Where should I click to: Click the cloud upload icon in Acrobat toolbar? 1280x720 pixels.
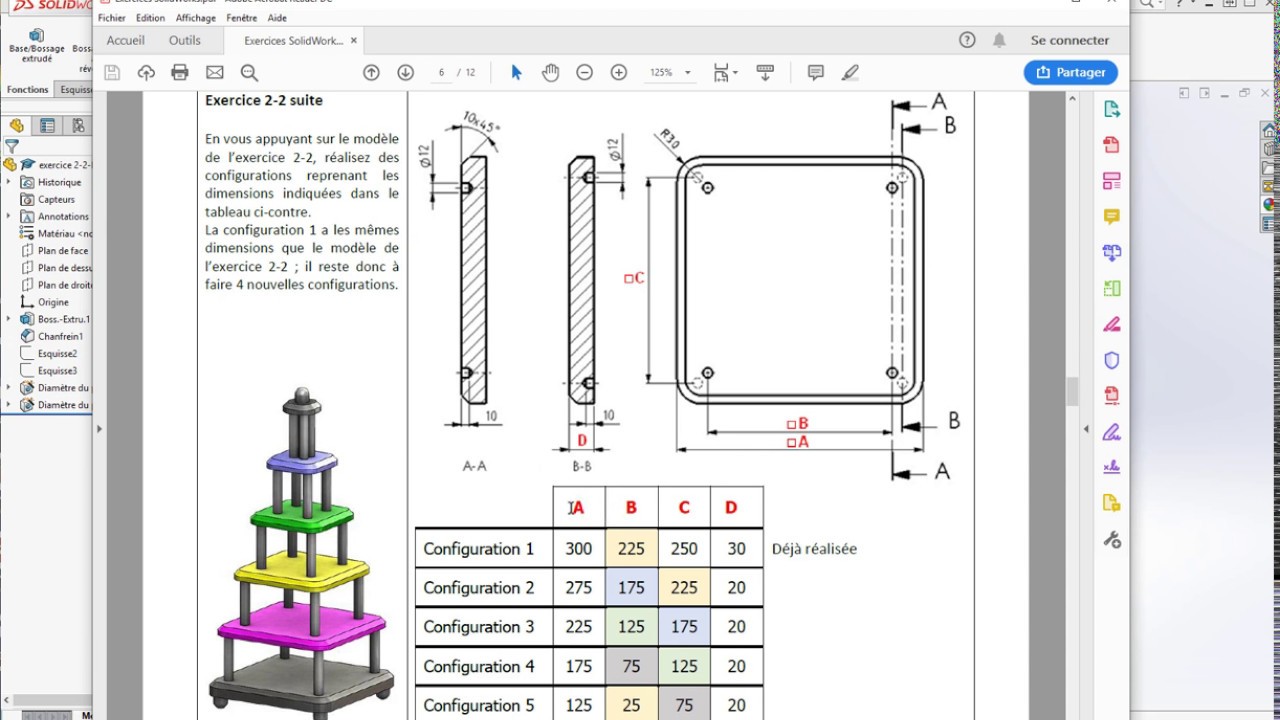(x=146, y=72)
